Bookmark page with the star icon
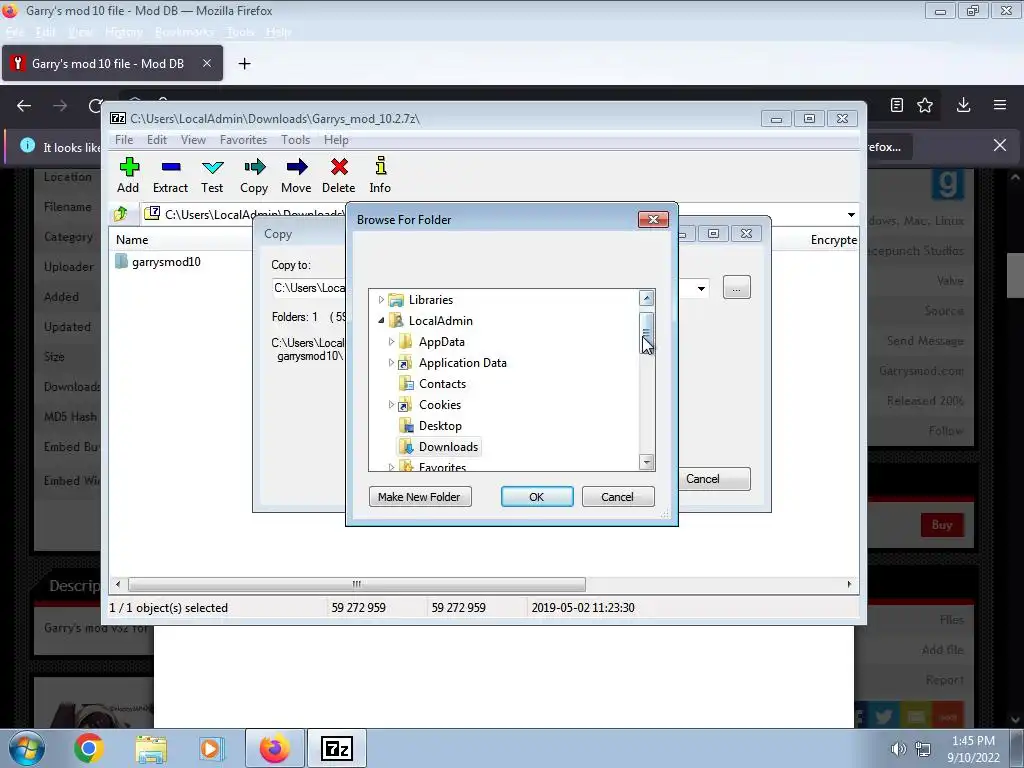 click(x=925, y=105)
